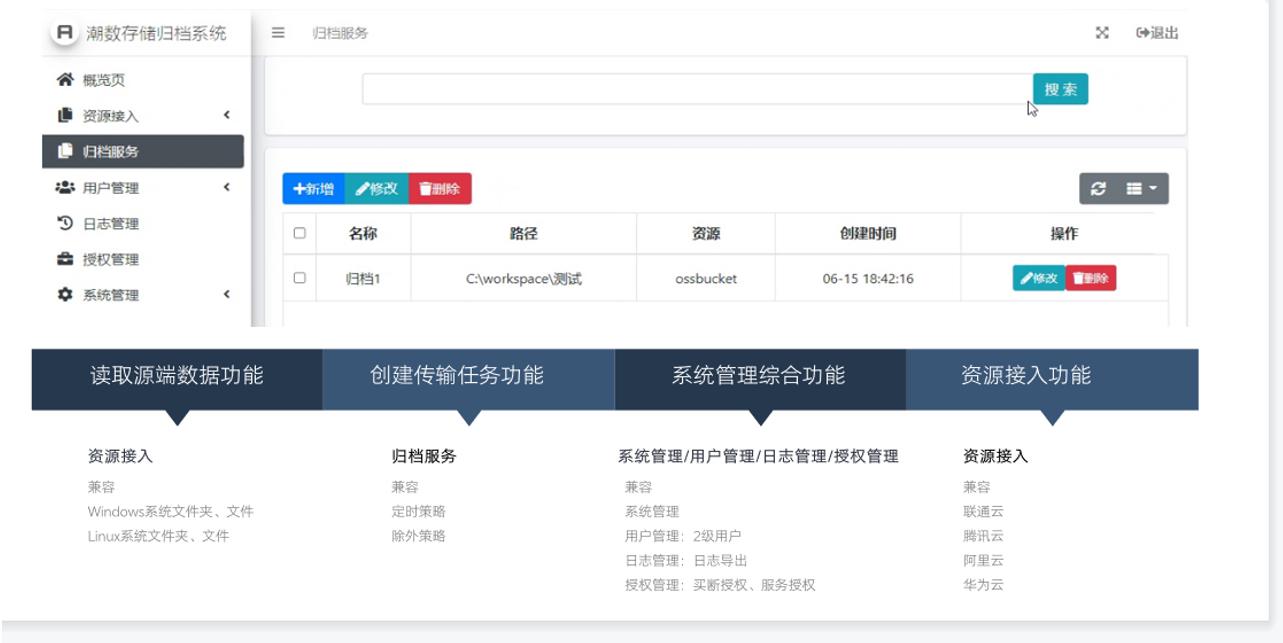Open 日志管理 from the sidebar
1283x643 pixels.
110,224
